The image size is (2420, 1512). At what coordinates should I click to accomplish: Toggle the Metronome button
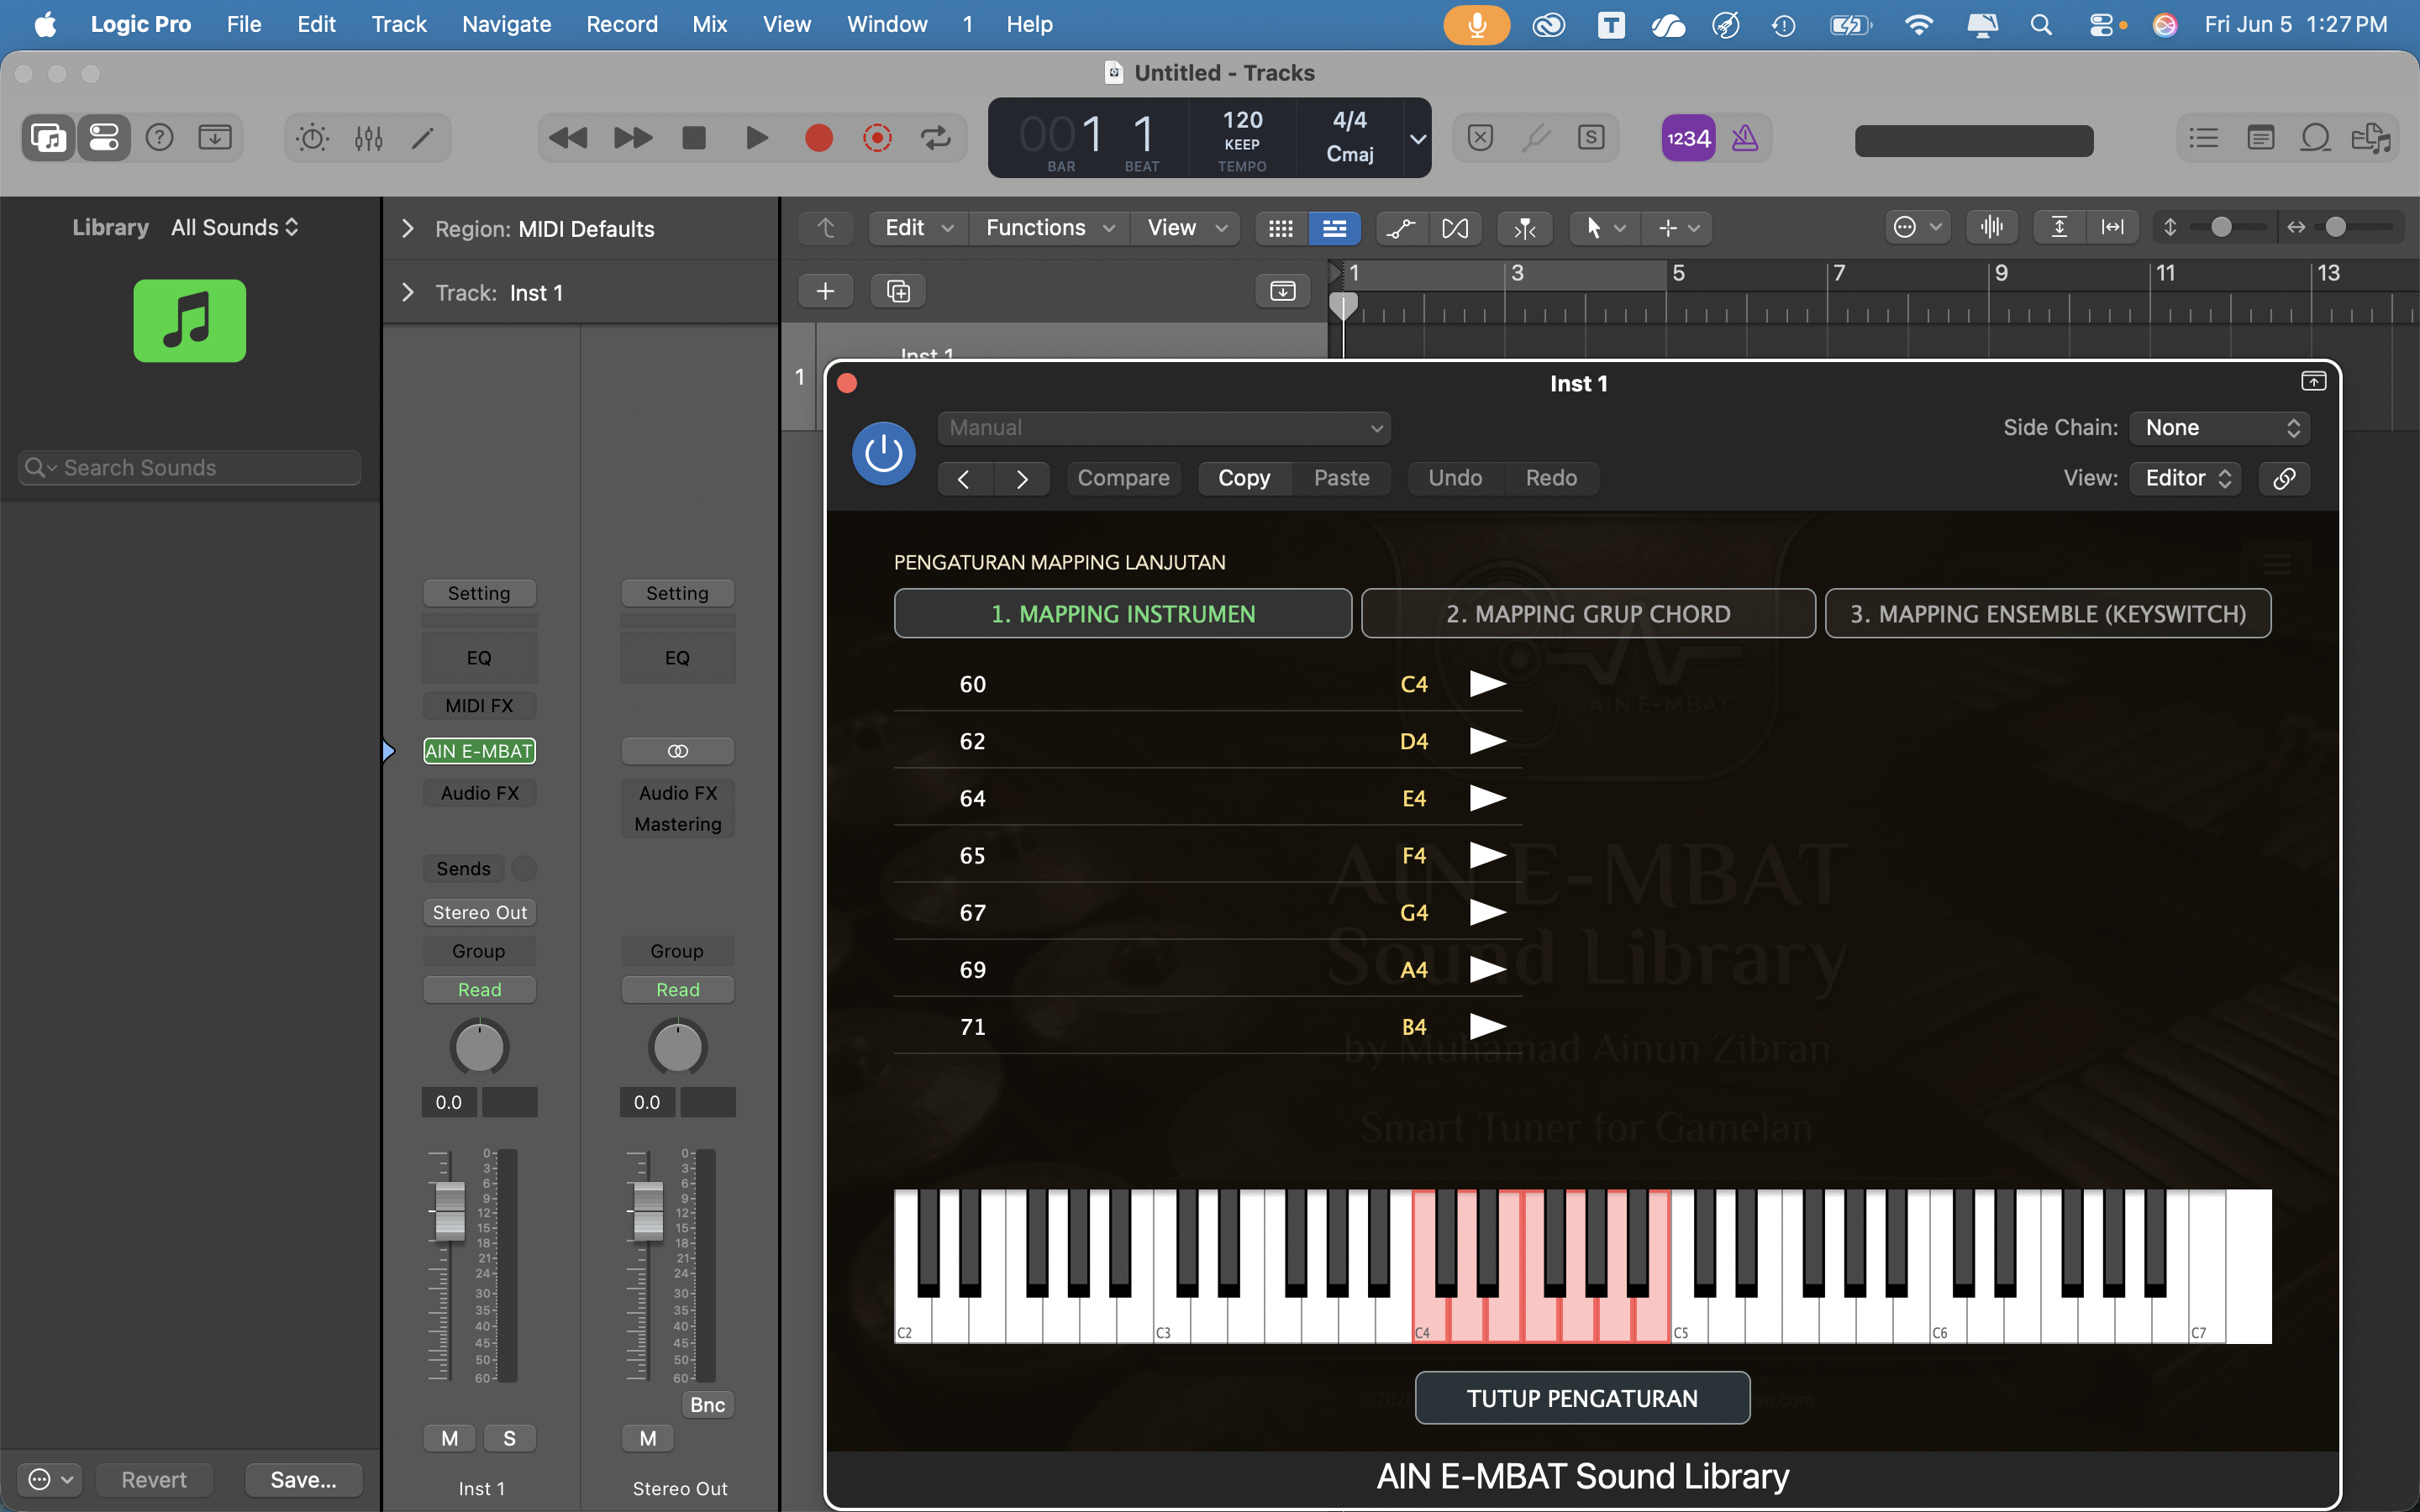1745,138
